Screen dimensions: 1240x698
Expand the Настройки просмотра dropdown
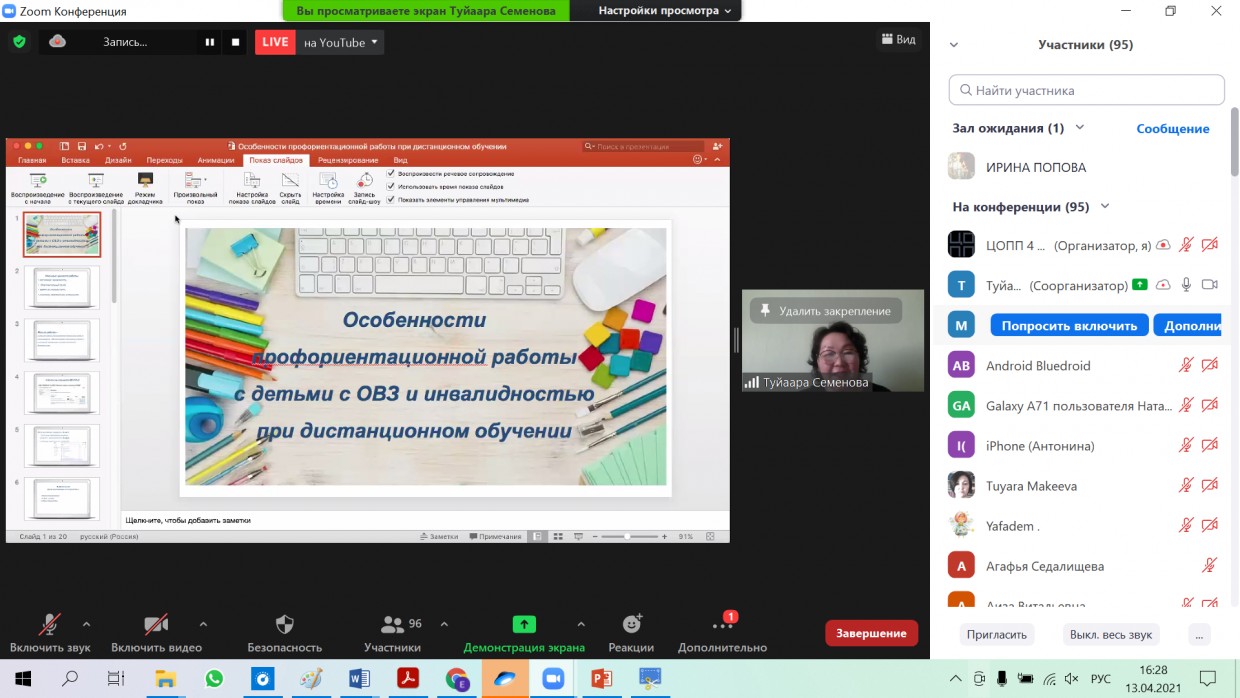click(664, 11)
